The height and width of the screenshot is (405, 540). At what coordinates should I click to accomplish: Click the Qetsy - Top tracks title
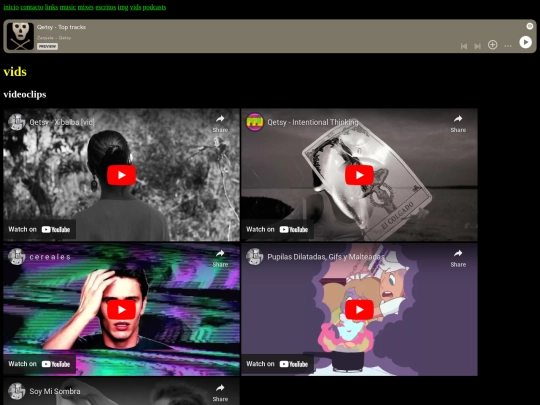[x=61, y=27]
